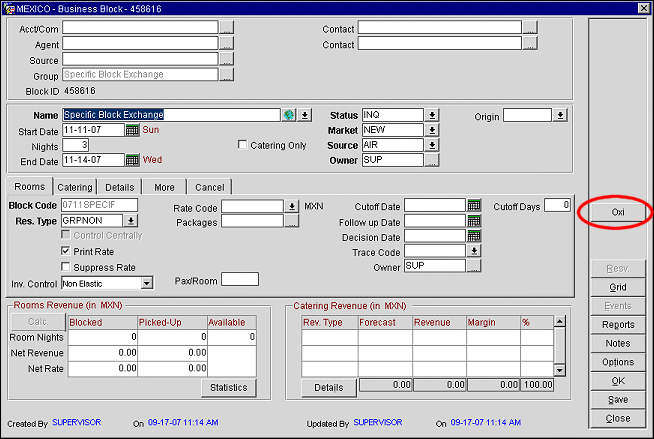Click the Statistics button
Viewport: 654px width, 439px height.
click(228, 387)
